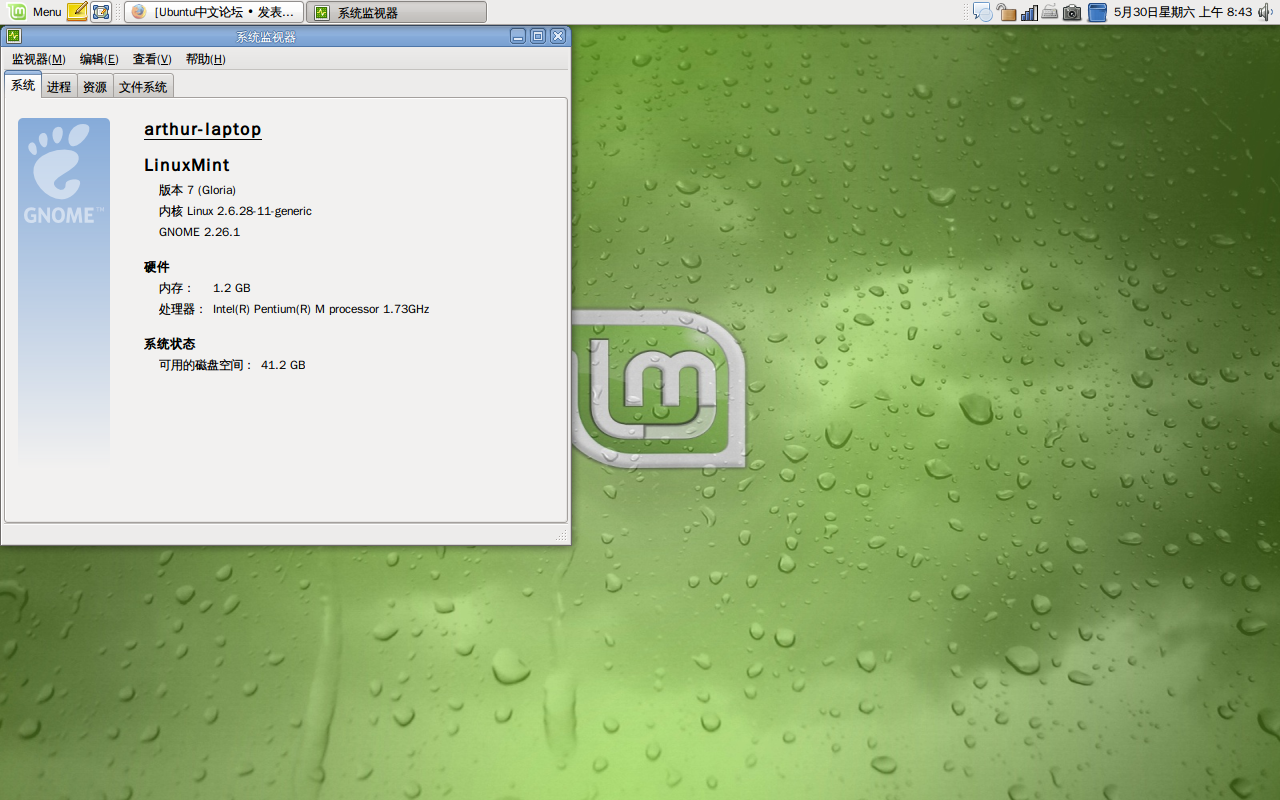Click the GNOME 2.26.1 version text

click(199, 232)
